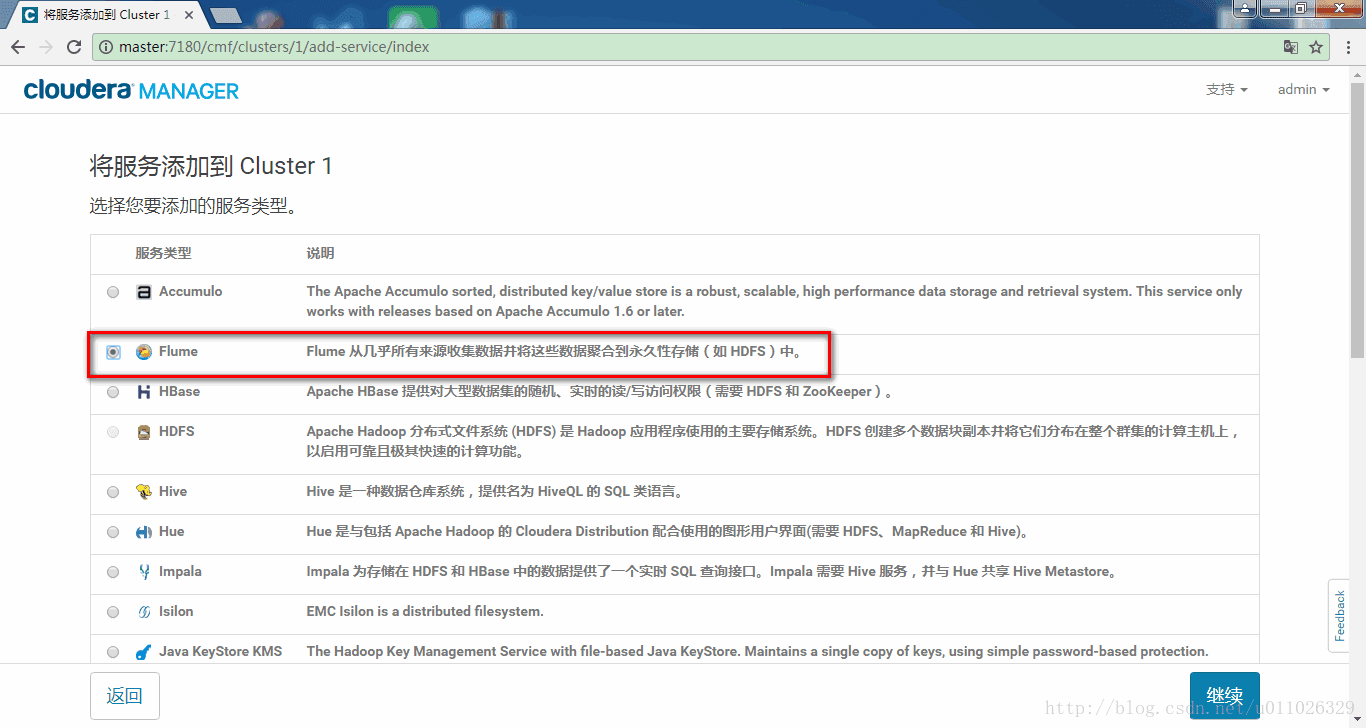Screen dimensions: 1366x728
Task: Click the Java KeyStore KMS key icon
Action: click(x=144, y=652)
